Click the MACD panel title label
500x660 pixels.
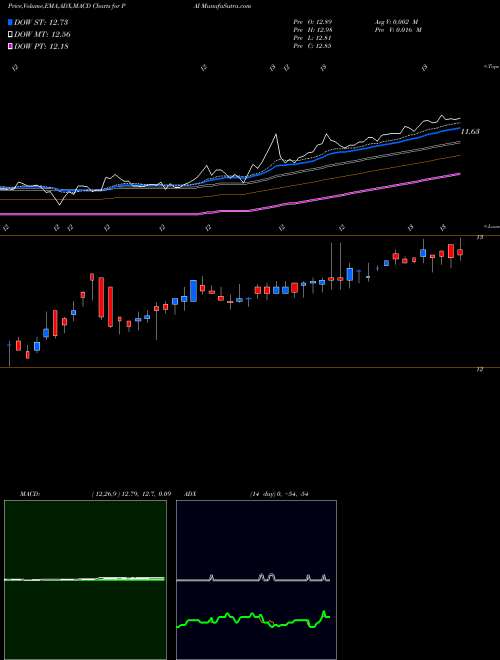tap(29, 494)
